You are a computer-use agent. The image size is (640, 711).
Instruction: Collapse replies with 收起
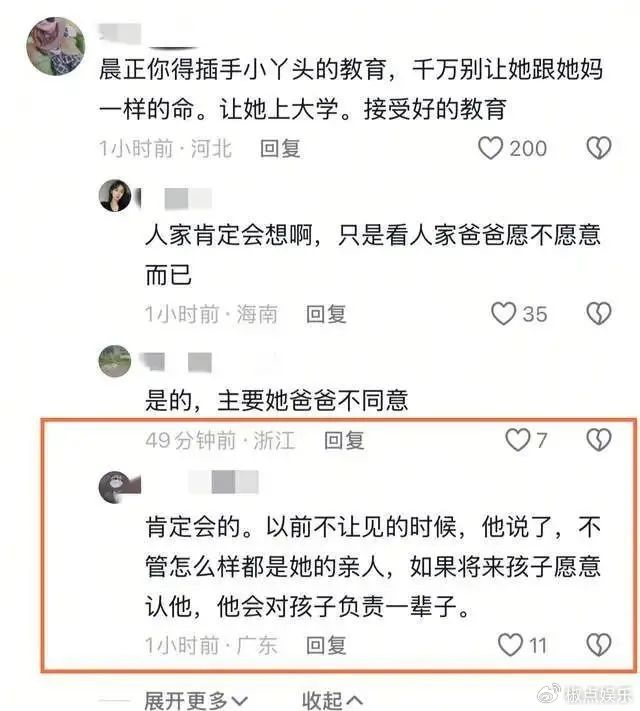332,701
